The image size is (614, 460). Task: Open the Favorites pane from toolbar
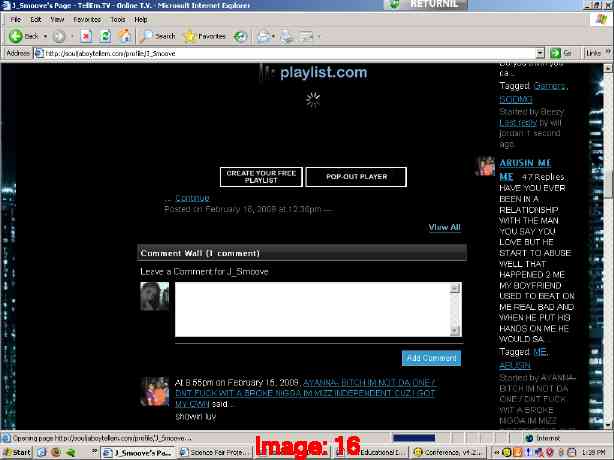tap(205, 36)
